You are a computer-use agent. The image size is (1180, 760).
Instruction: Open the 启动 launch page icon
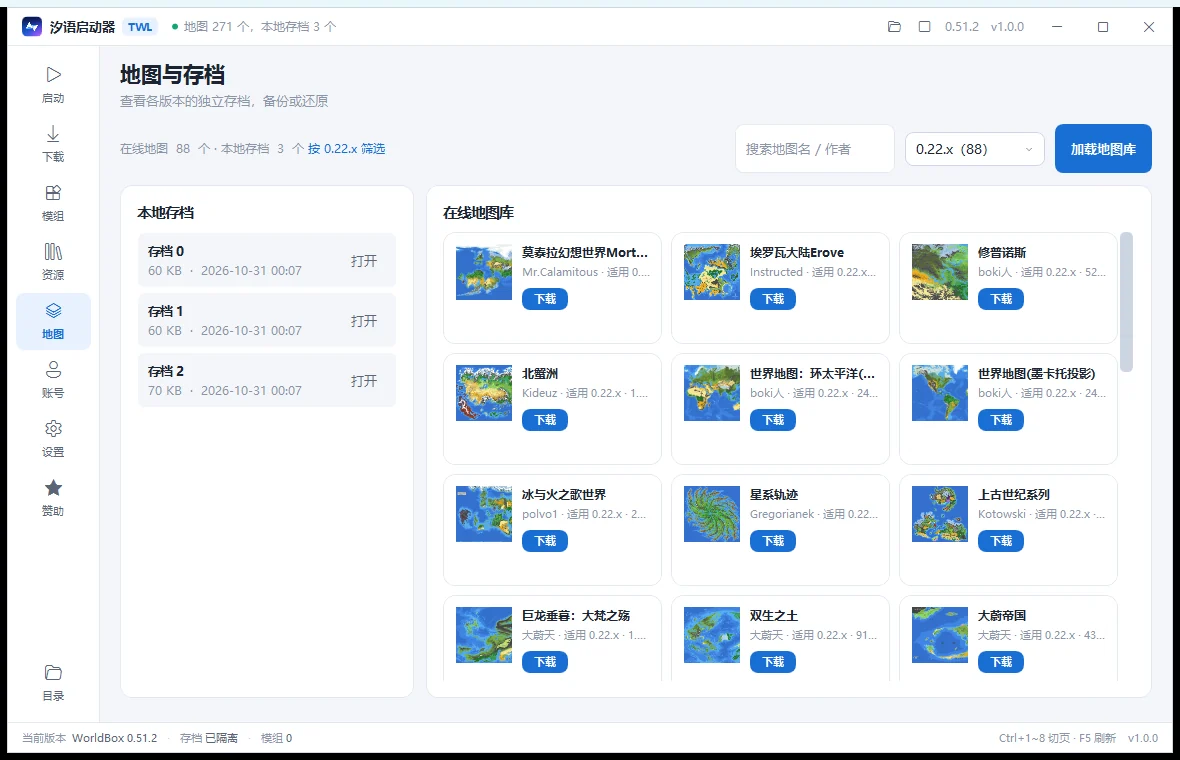pos(53,74)
